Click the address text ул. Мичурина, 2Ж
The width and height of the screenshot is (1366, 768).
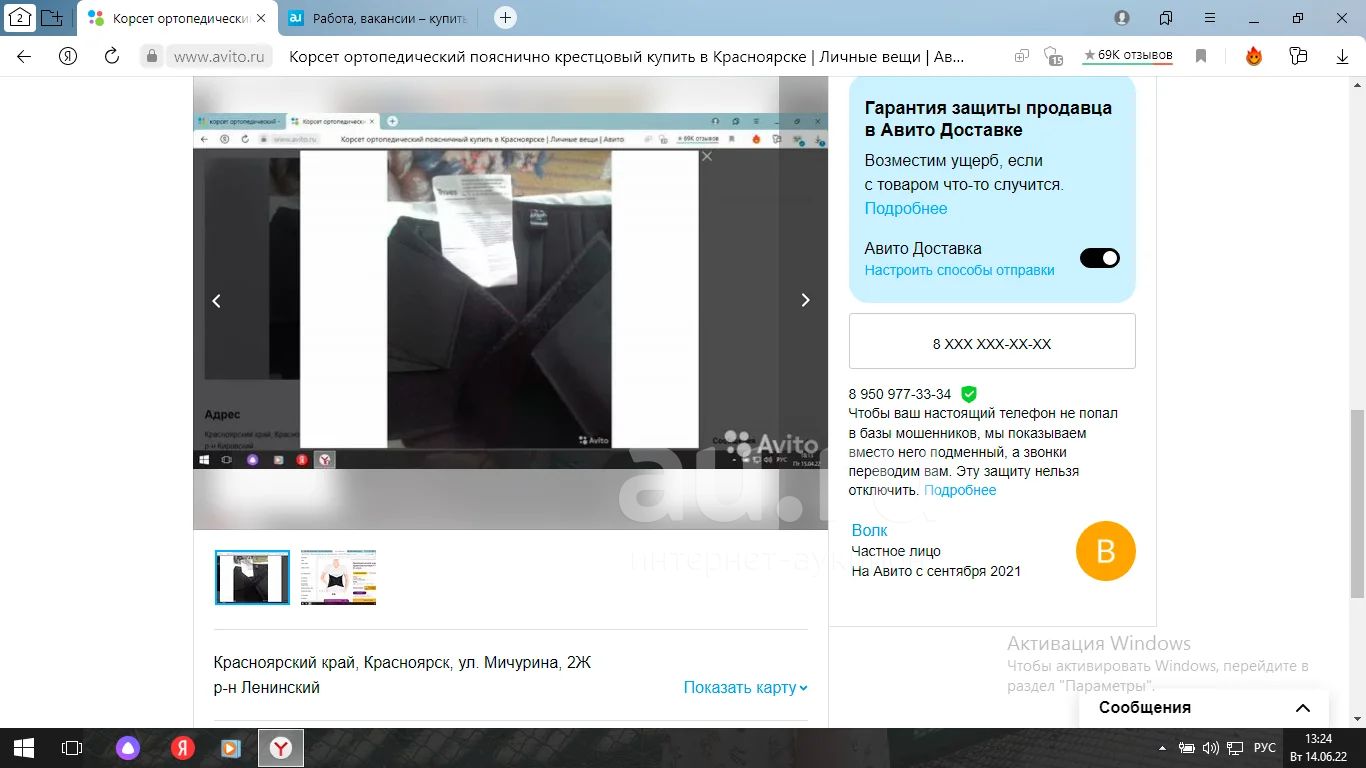pyautogui.click(x=525, y=663)
